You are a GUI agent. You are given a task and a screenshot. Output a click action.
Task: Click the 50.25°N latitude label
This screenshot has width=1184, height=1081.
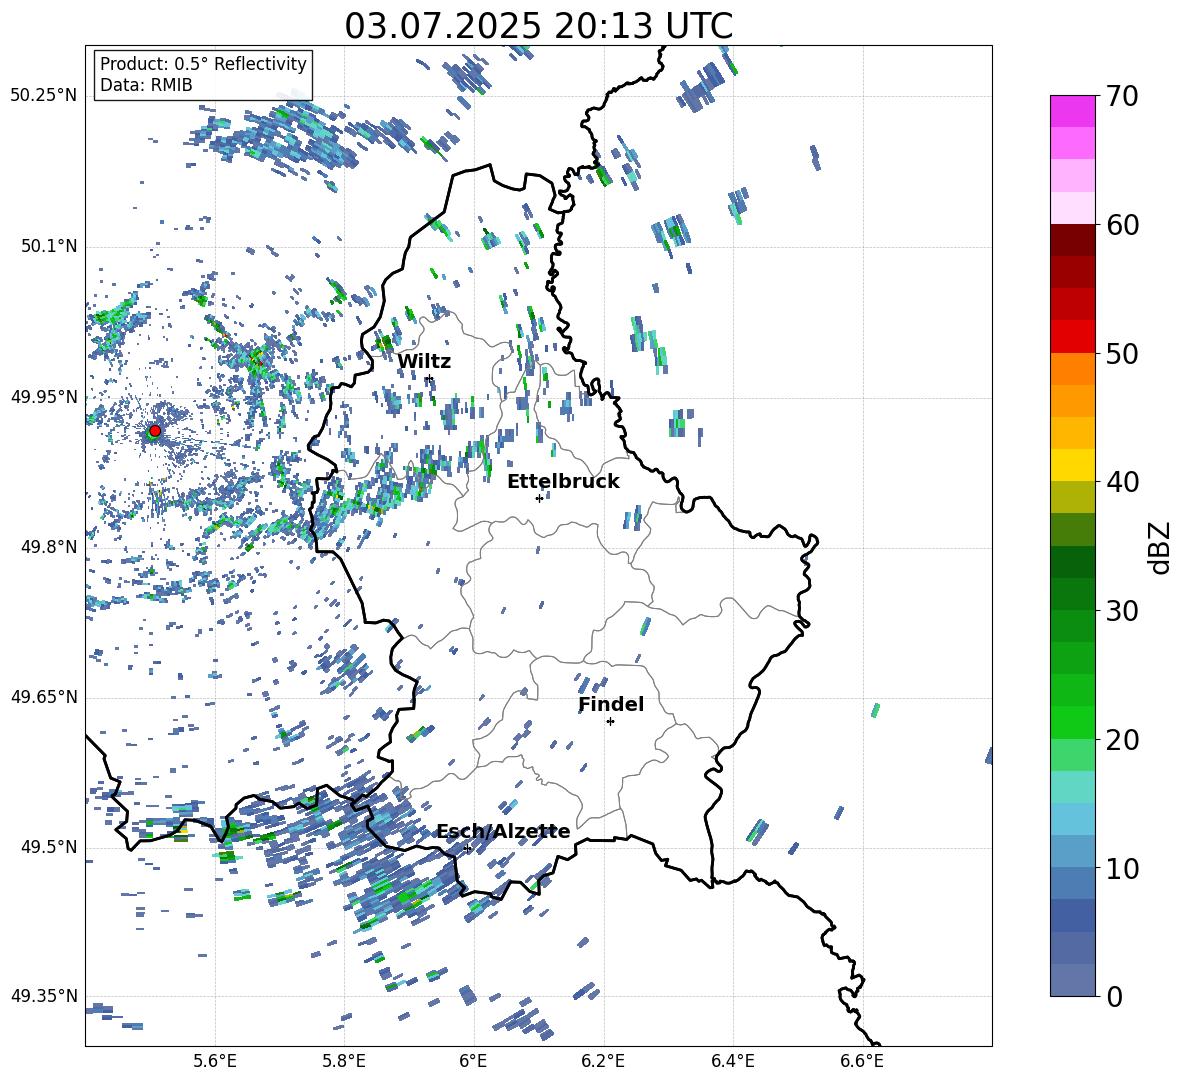(x=44, y=96)
